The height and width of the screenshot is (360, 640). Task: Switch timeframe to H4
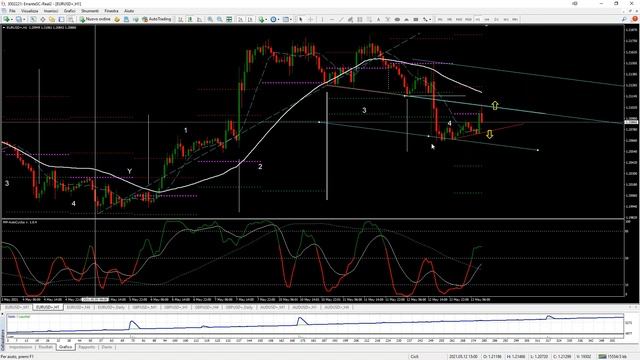click(487, 19)
